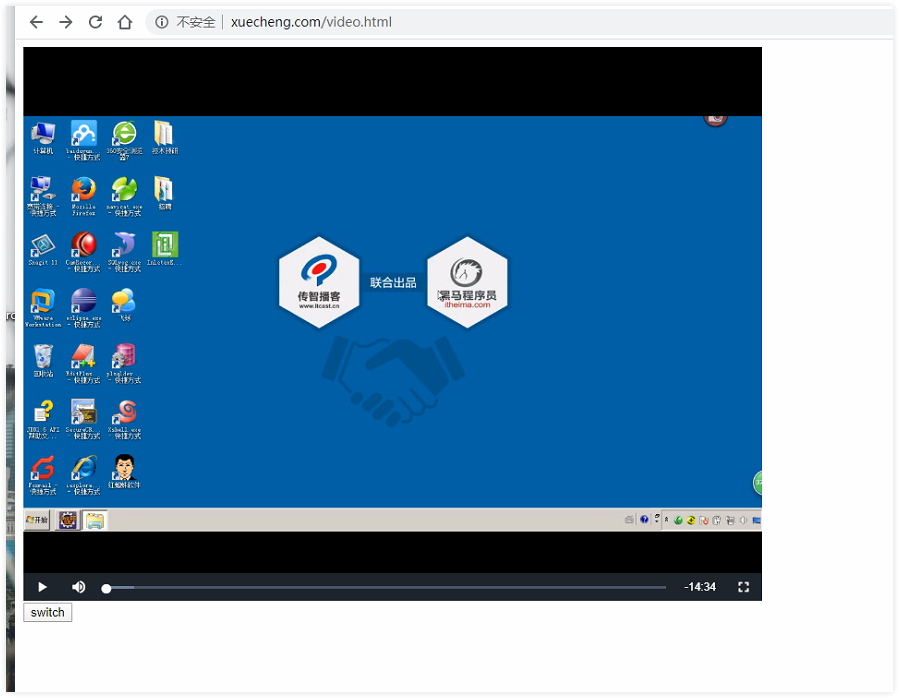
Task: Click the VMware Workstation desktop icon
Action: (x=43, y=307)
